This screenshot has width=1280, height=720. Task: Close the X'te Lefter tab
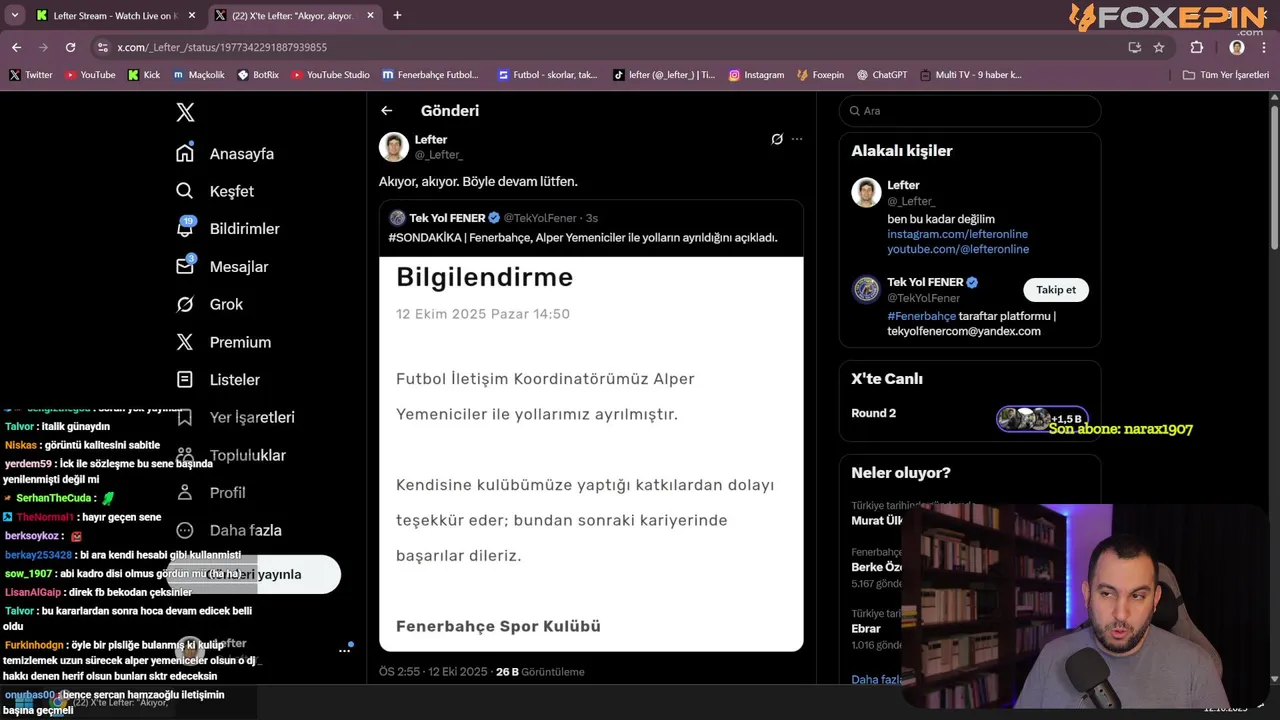(370, 15)
